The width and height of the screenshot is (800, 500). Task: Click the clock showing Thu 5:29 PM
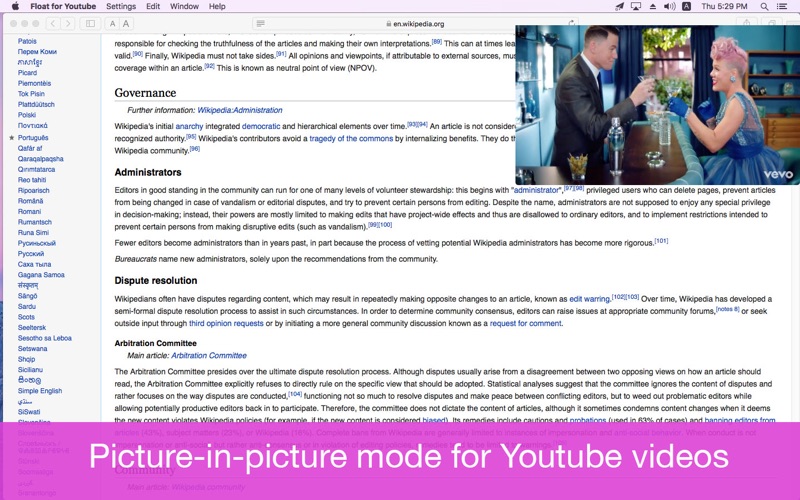pyautogui.click(x=724, y=6)
